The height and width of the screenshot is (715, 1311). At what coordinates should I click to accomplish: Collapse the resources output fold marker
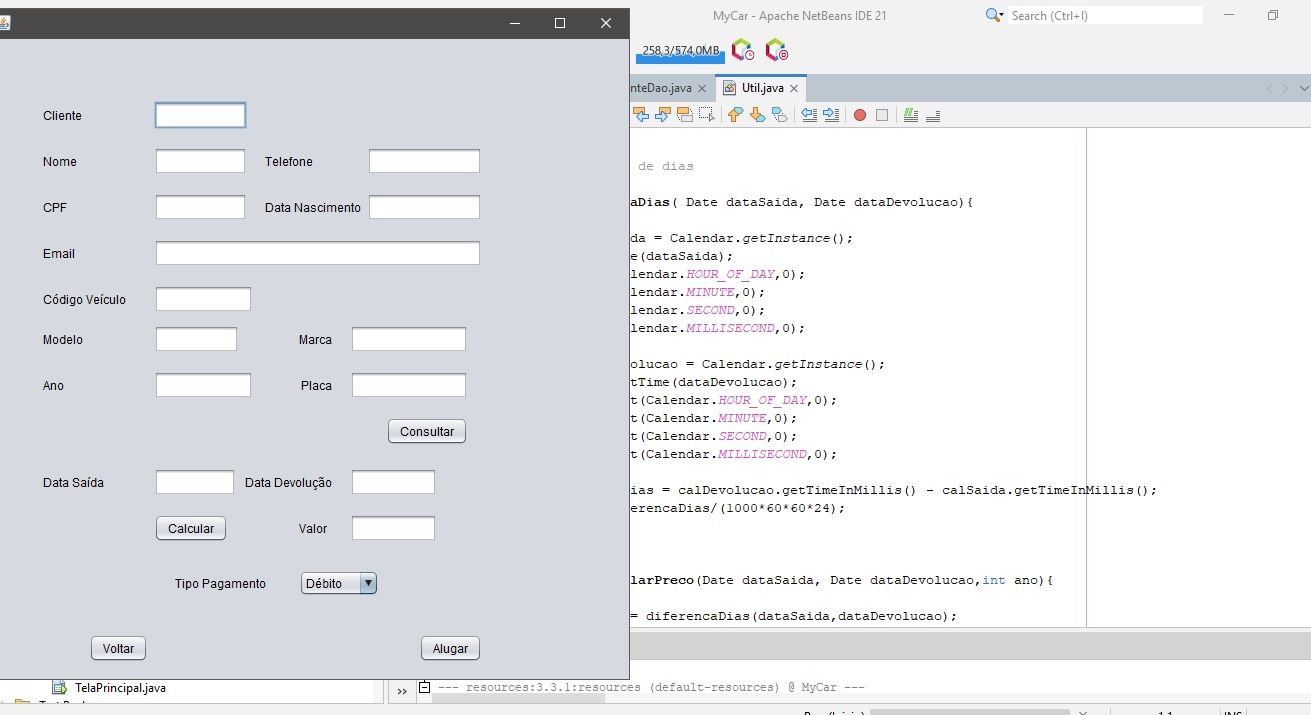pyautogui.click(x=424, y=687)
